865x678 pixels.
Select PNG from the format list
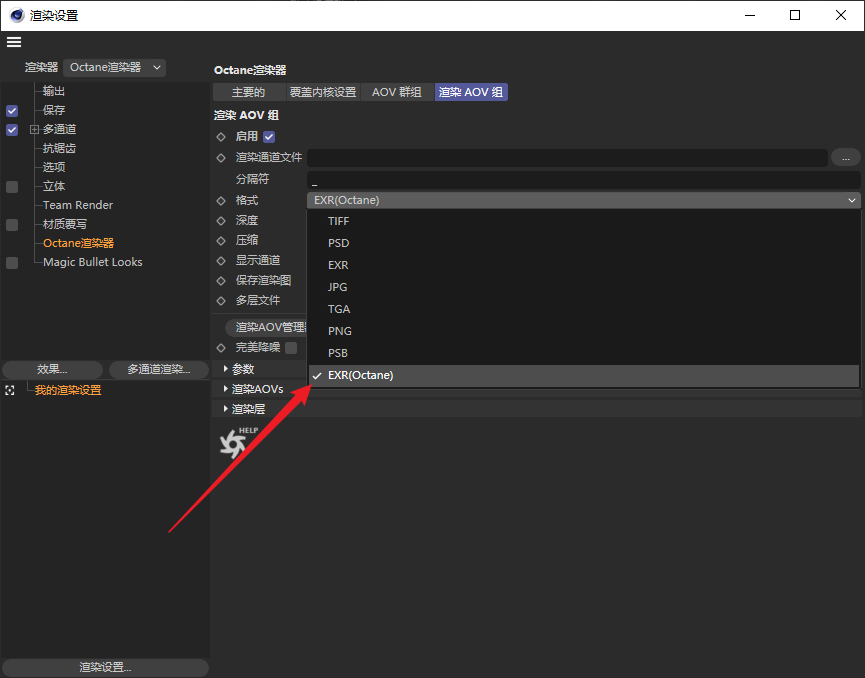pos(340,331)
